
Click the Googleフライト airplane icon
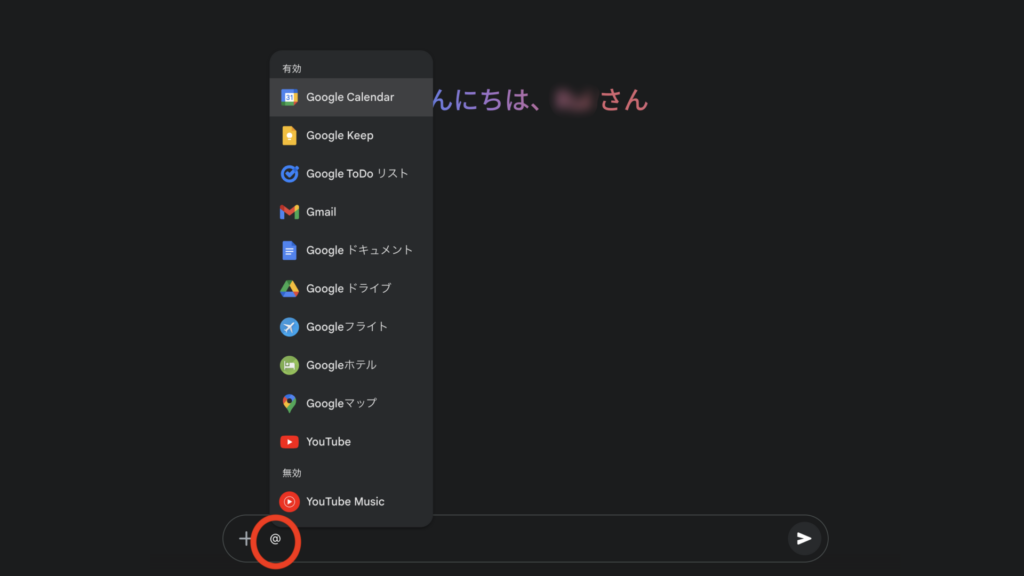tap(289, 327)
